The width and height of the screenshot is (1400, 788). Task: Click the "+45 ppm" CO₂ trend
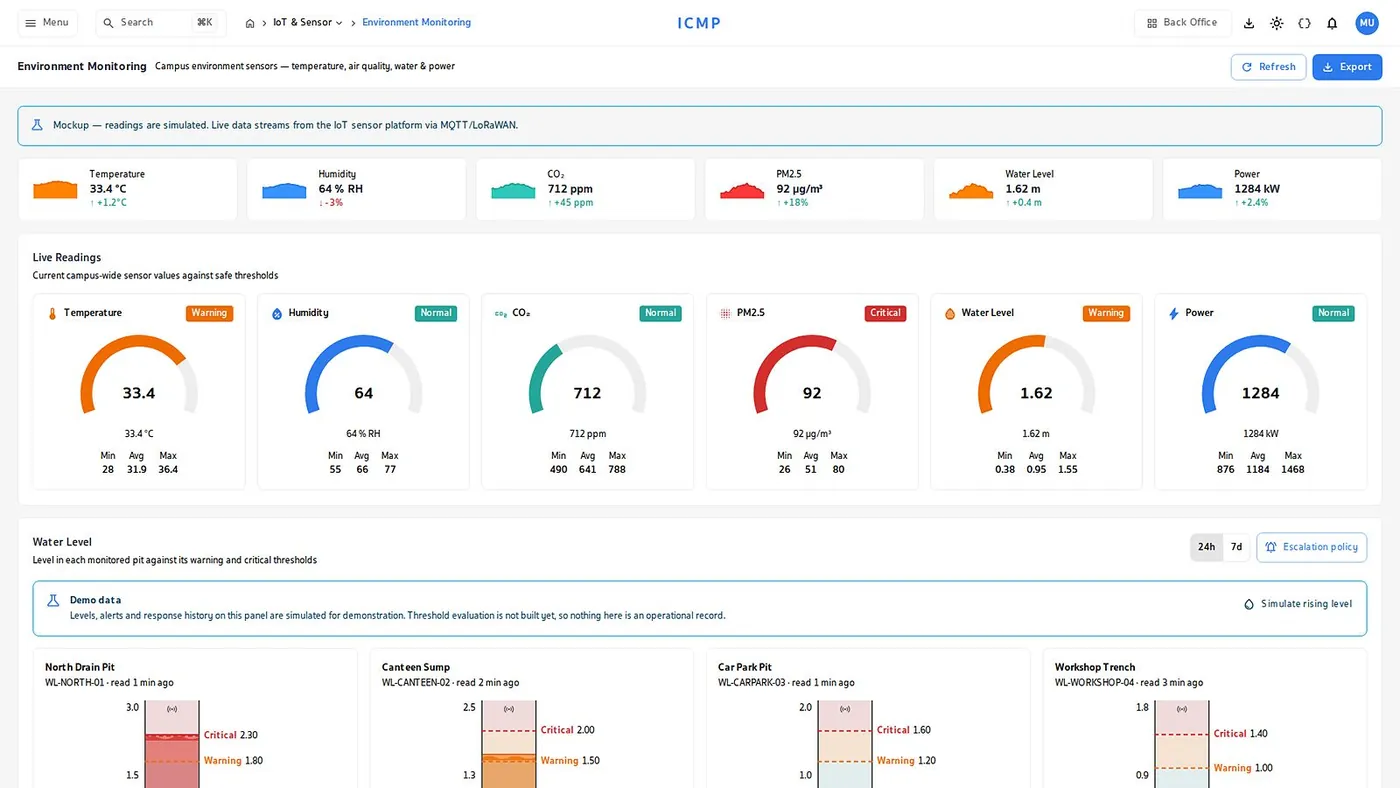[x=570, y=203]
